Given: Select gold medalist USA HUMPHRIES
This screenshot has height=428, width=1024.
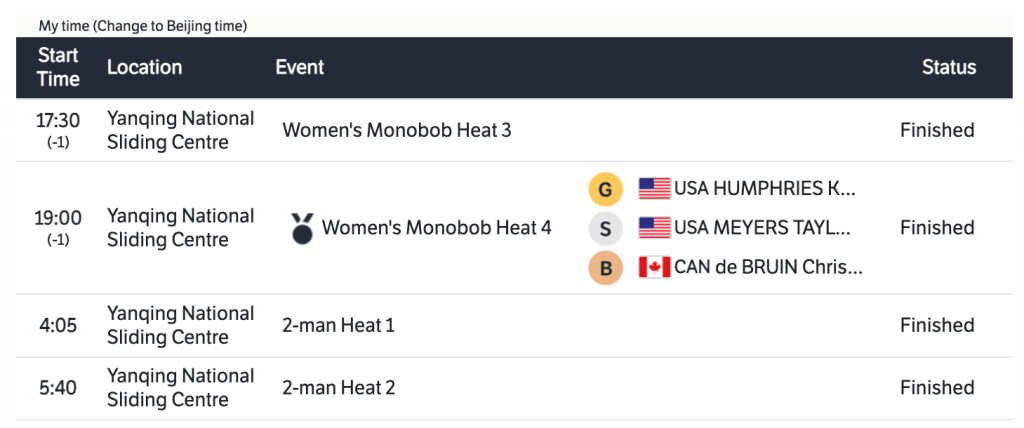Looking at the screenshot, I should [x=765, y=188].
